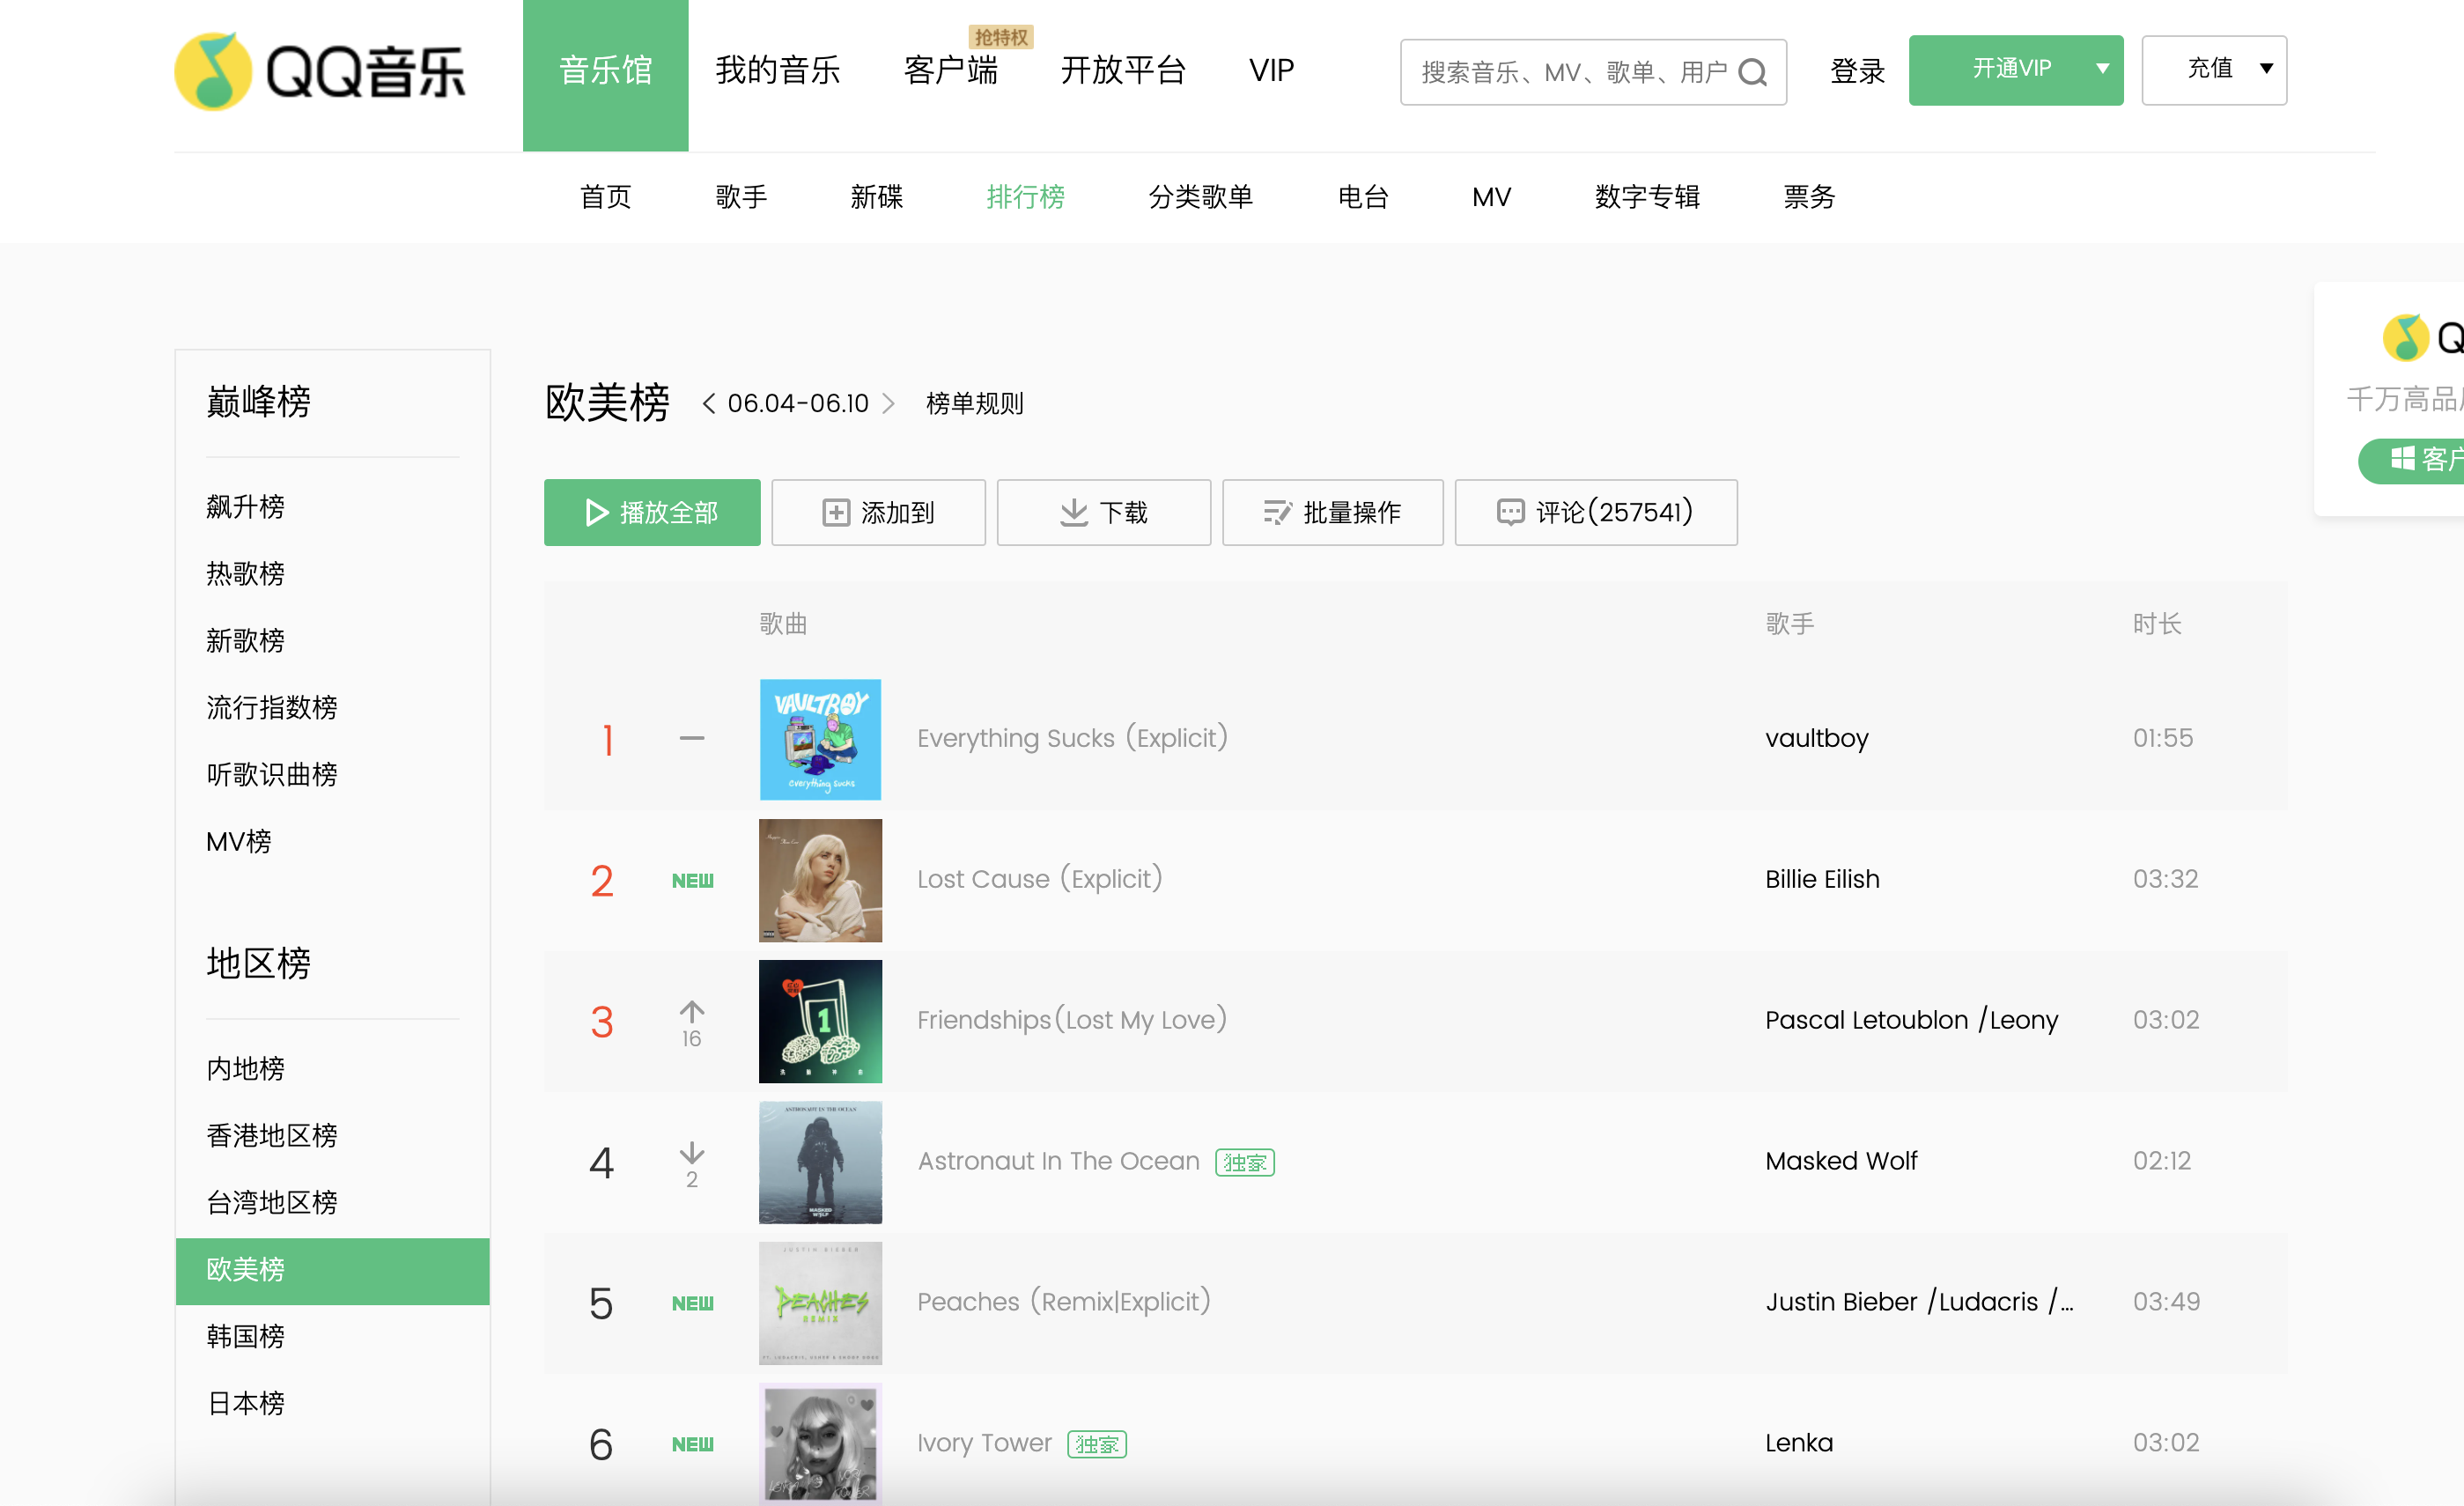Click artist Masked Wolf

1841,1161
